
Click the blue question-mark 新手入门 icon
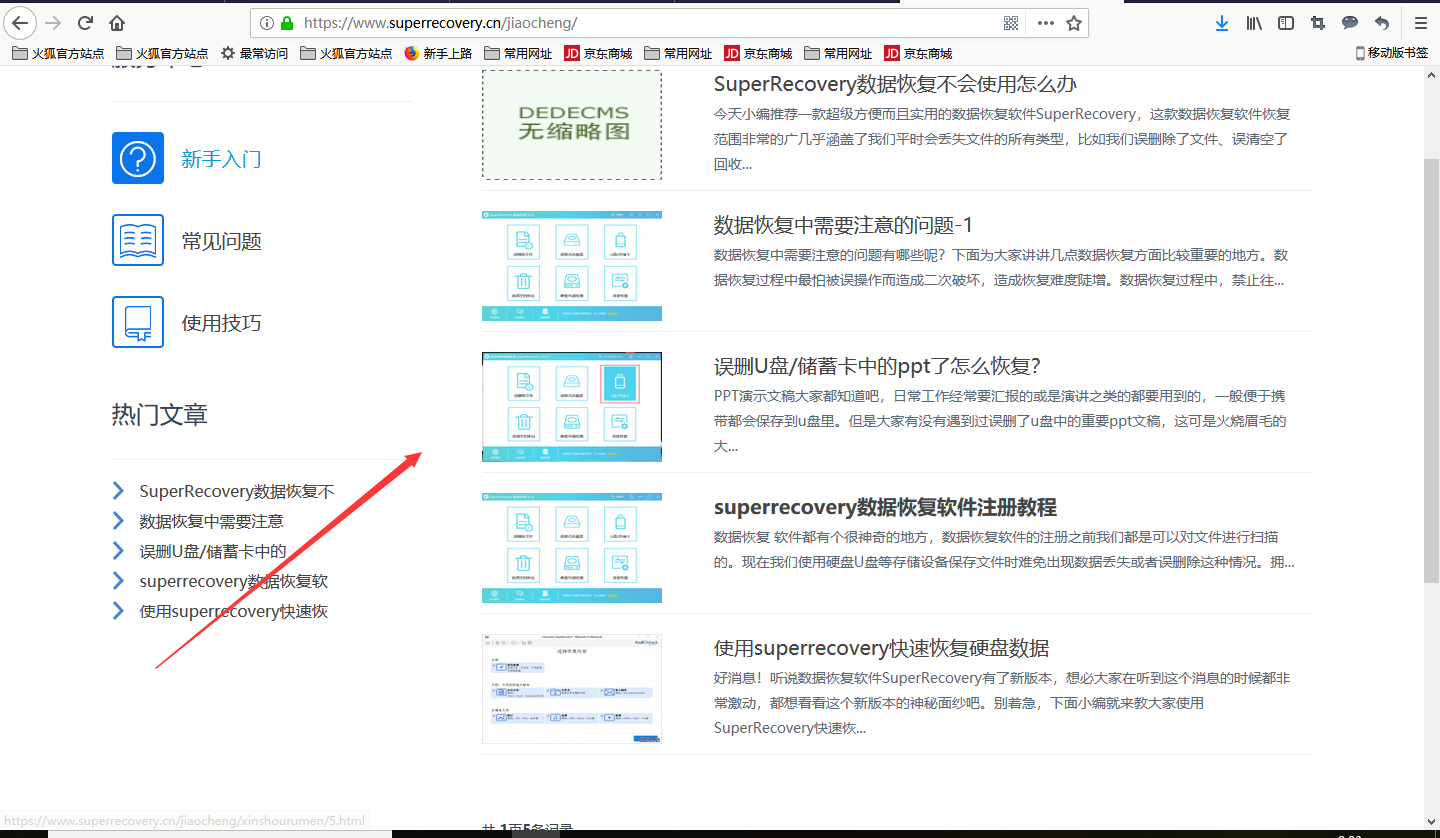[x=138, y=158]
